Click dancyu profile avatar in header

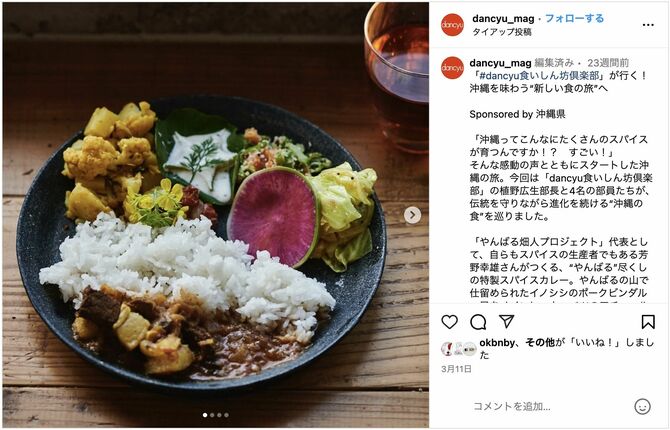453,24
